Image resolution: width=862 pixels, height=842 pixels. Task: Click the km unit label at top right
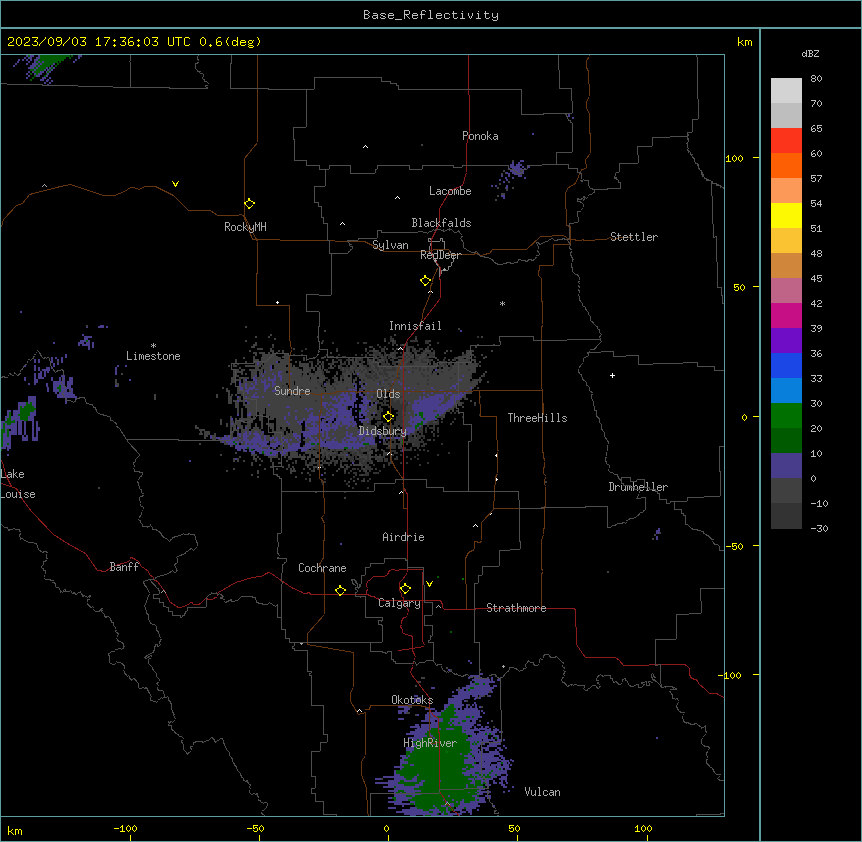tap(744, 42)
